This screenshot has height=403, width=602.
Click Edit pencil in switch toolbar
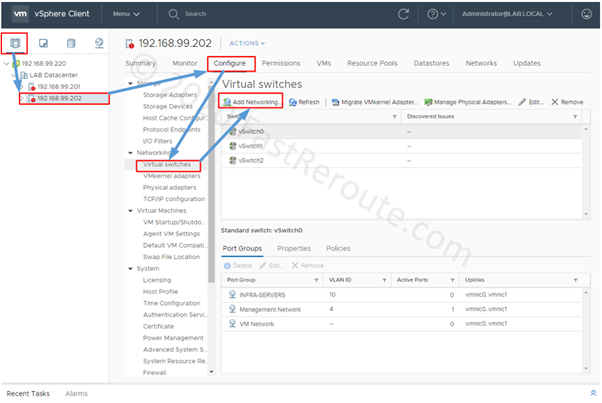pyautogui.click(x=531, y=102)
